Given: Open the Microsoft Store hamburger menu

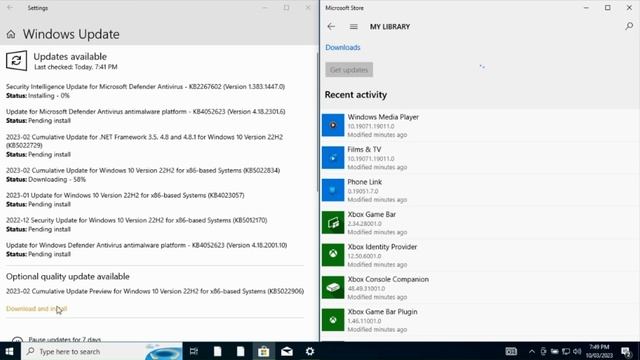Looking at the screenshot, I should click(353, 27).
